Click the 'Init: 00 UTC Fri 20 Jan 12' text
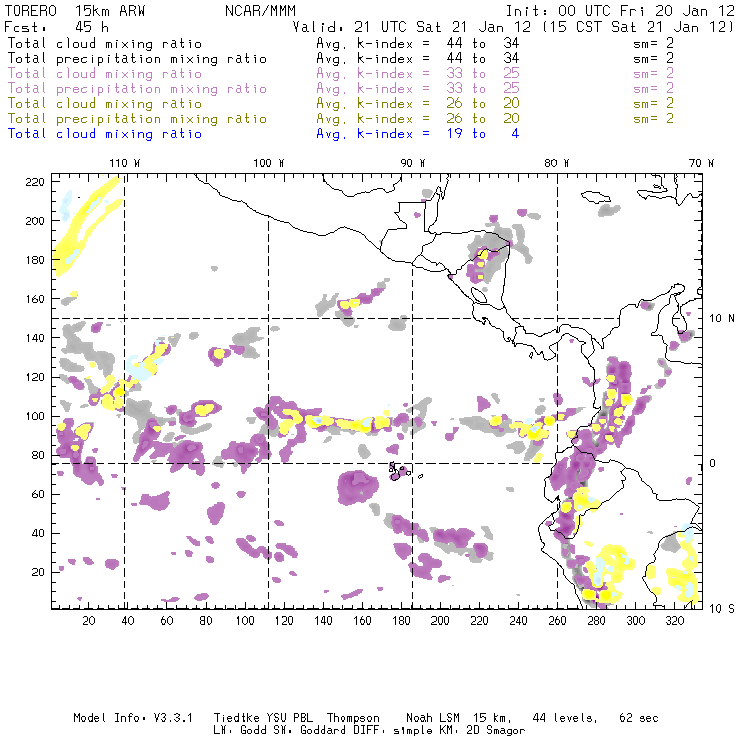Screen dimensions: 740x740 coord(620,11)
